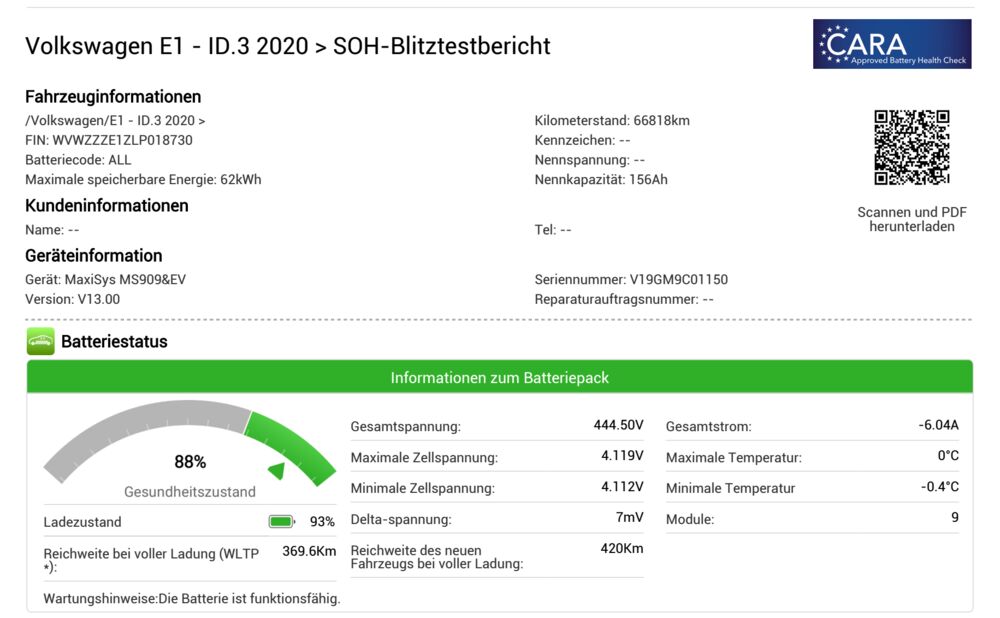Select the Kilometerstand 66818km entry

[x=612, y=120]
